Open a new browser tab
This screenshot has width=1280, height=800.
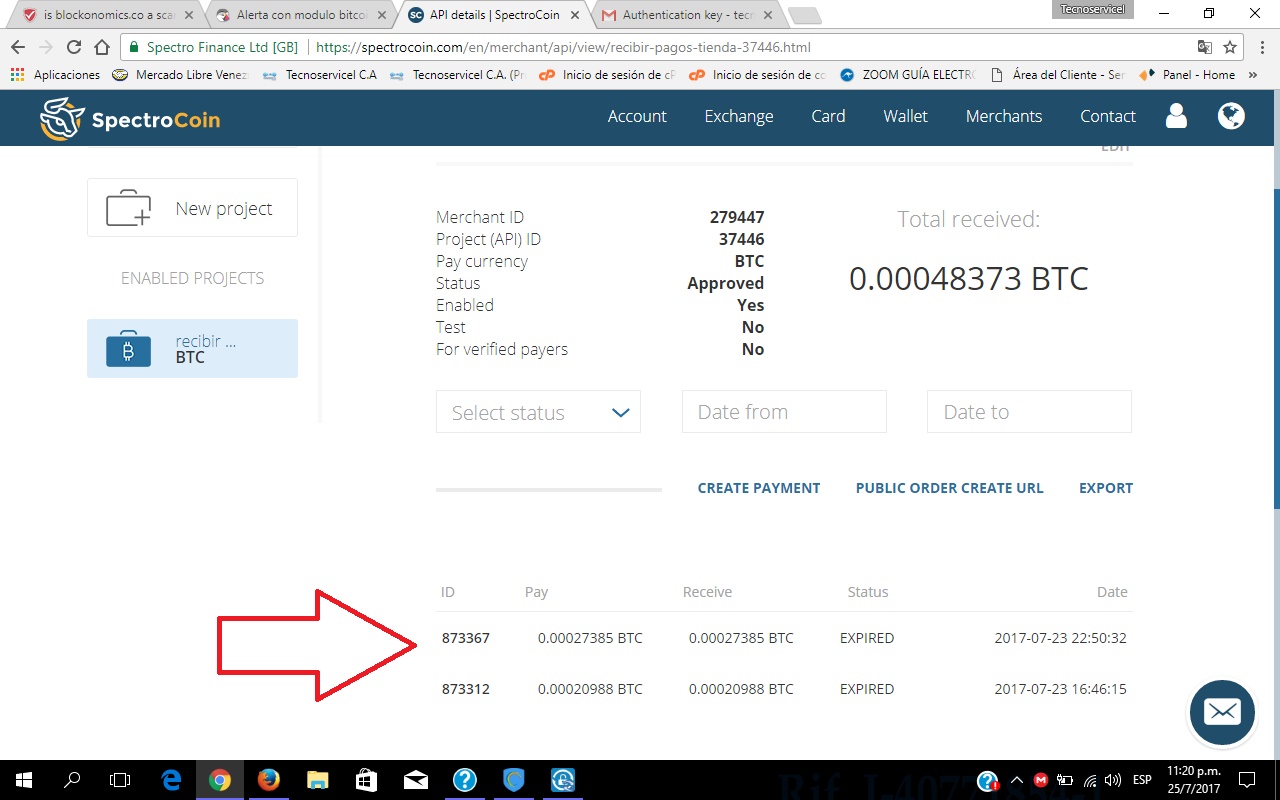[804, 15]
